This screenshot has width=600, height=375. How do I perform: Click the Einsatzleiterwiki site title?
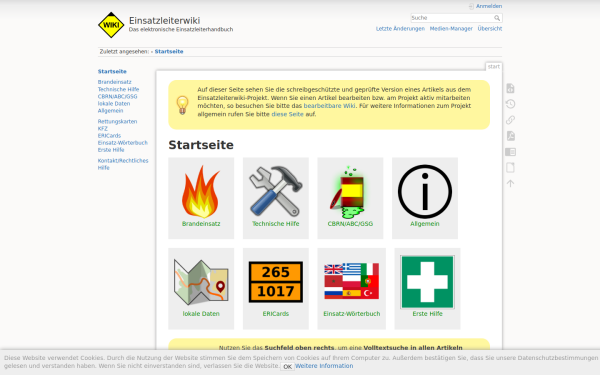(165, 21)
